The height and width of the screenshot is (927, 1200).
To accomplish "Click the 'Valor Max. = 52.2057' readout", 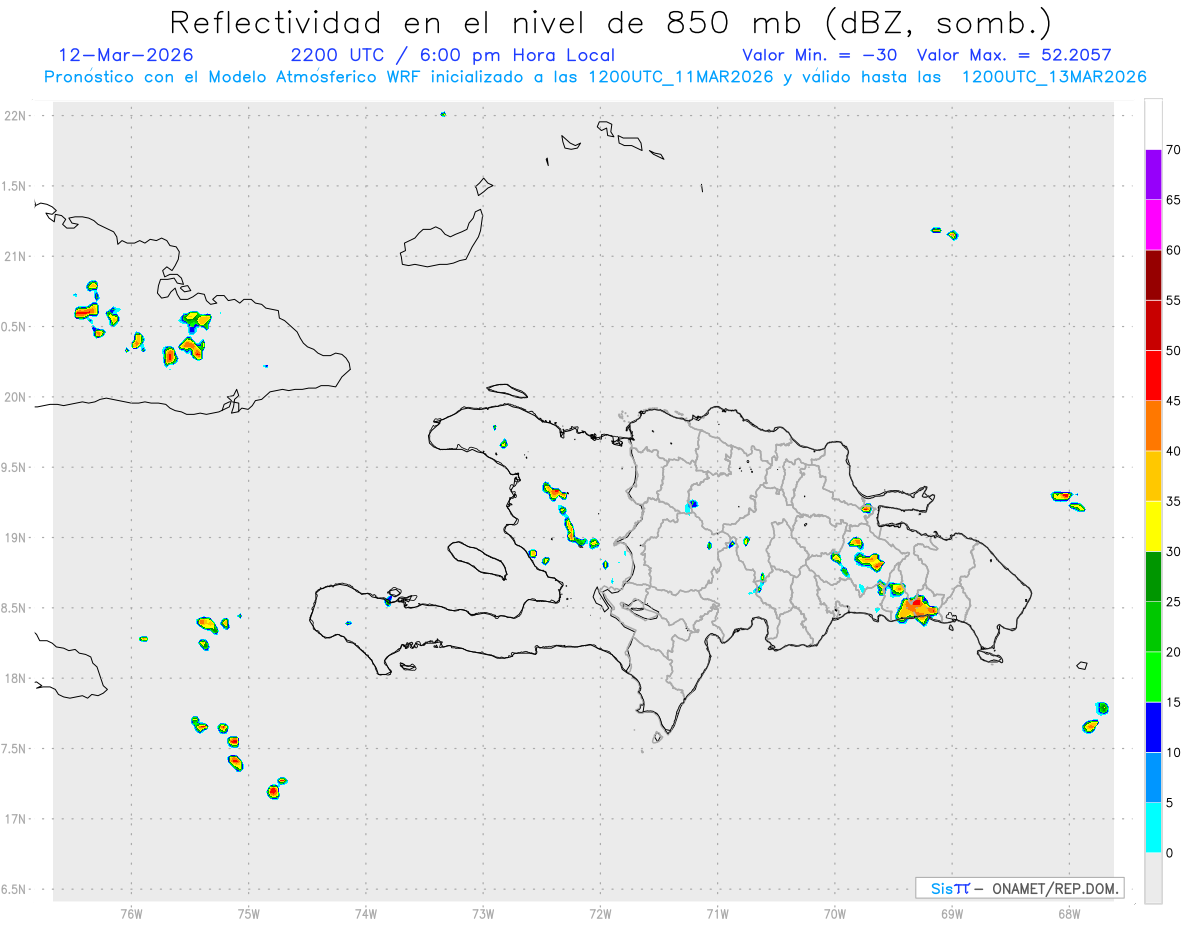I will tap(1013, 55).
